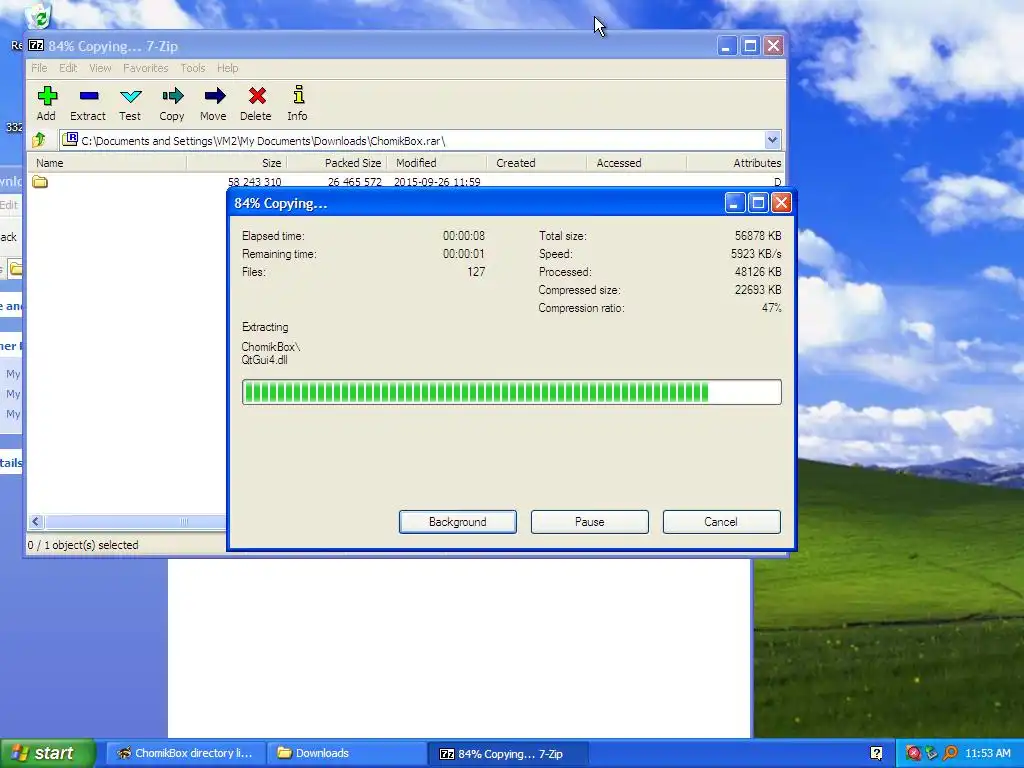The image size is (1024, 768).
Task: Switch to 7-Zip Copying taskbar item
Action: coord(507,754)
